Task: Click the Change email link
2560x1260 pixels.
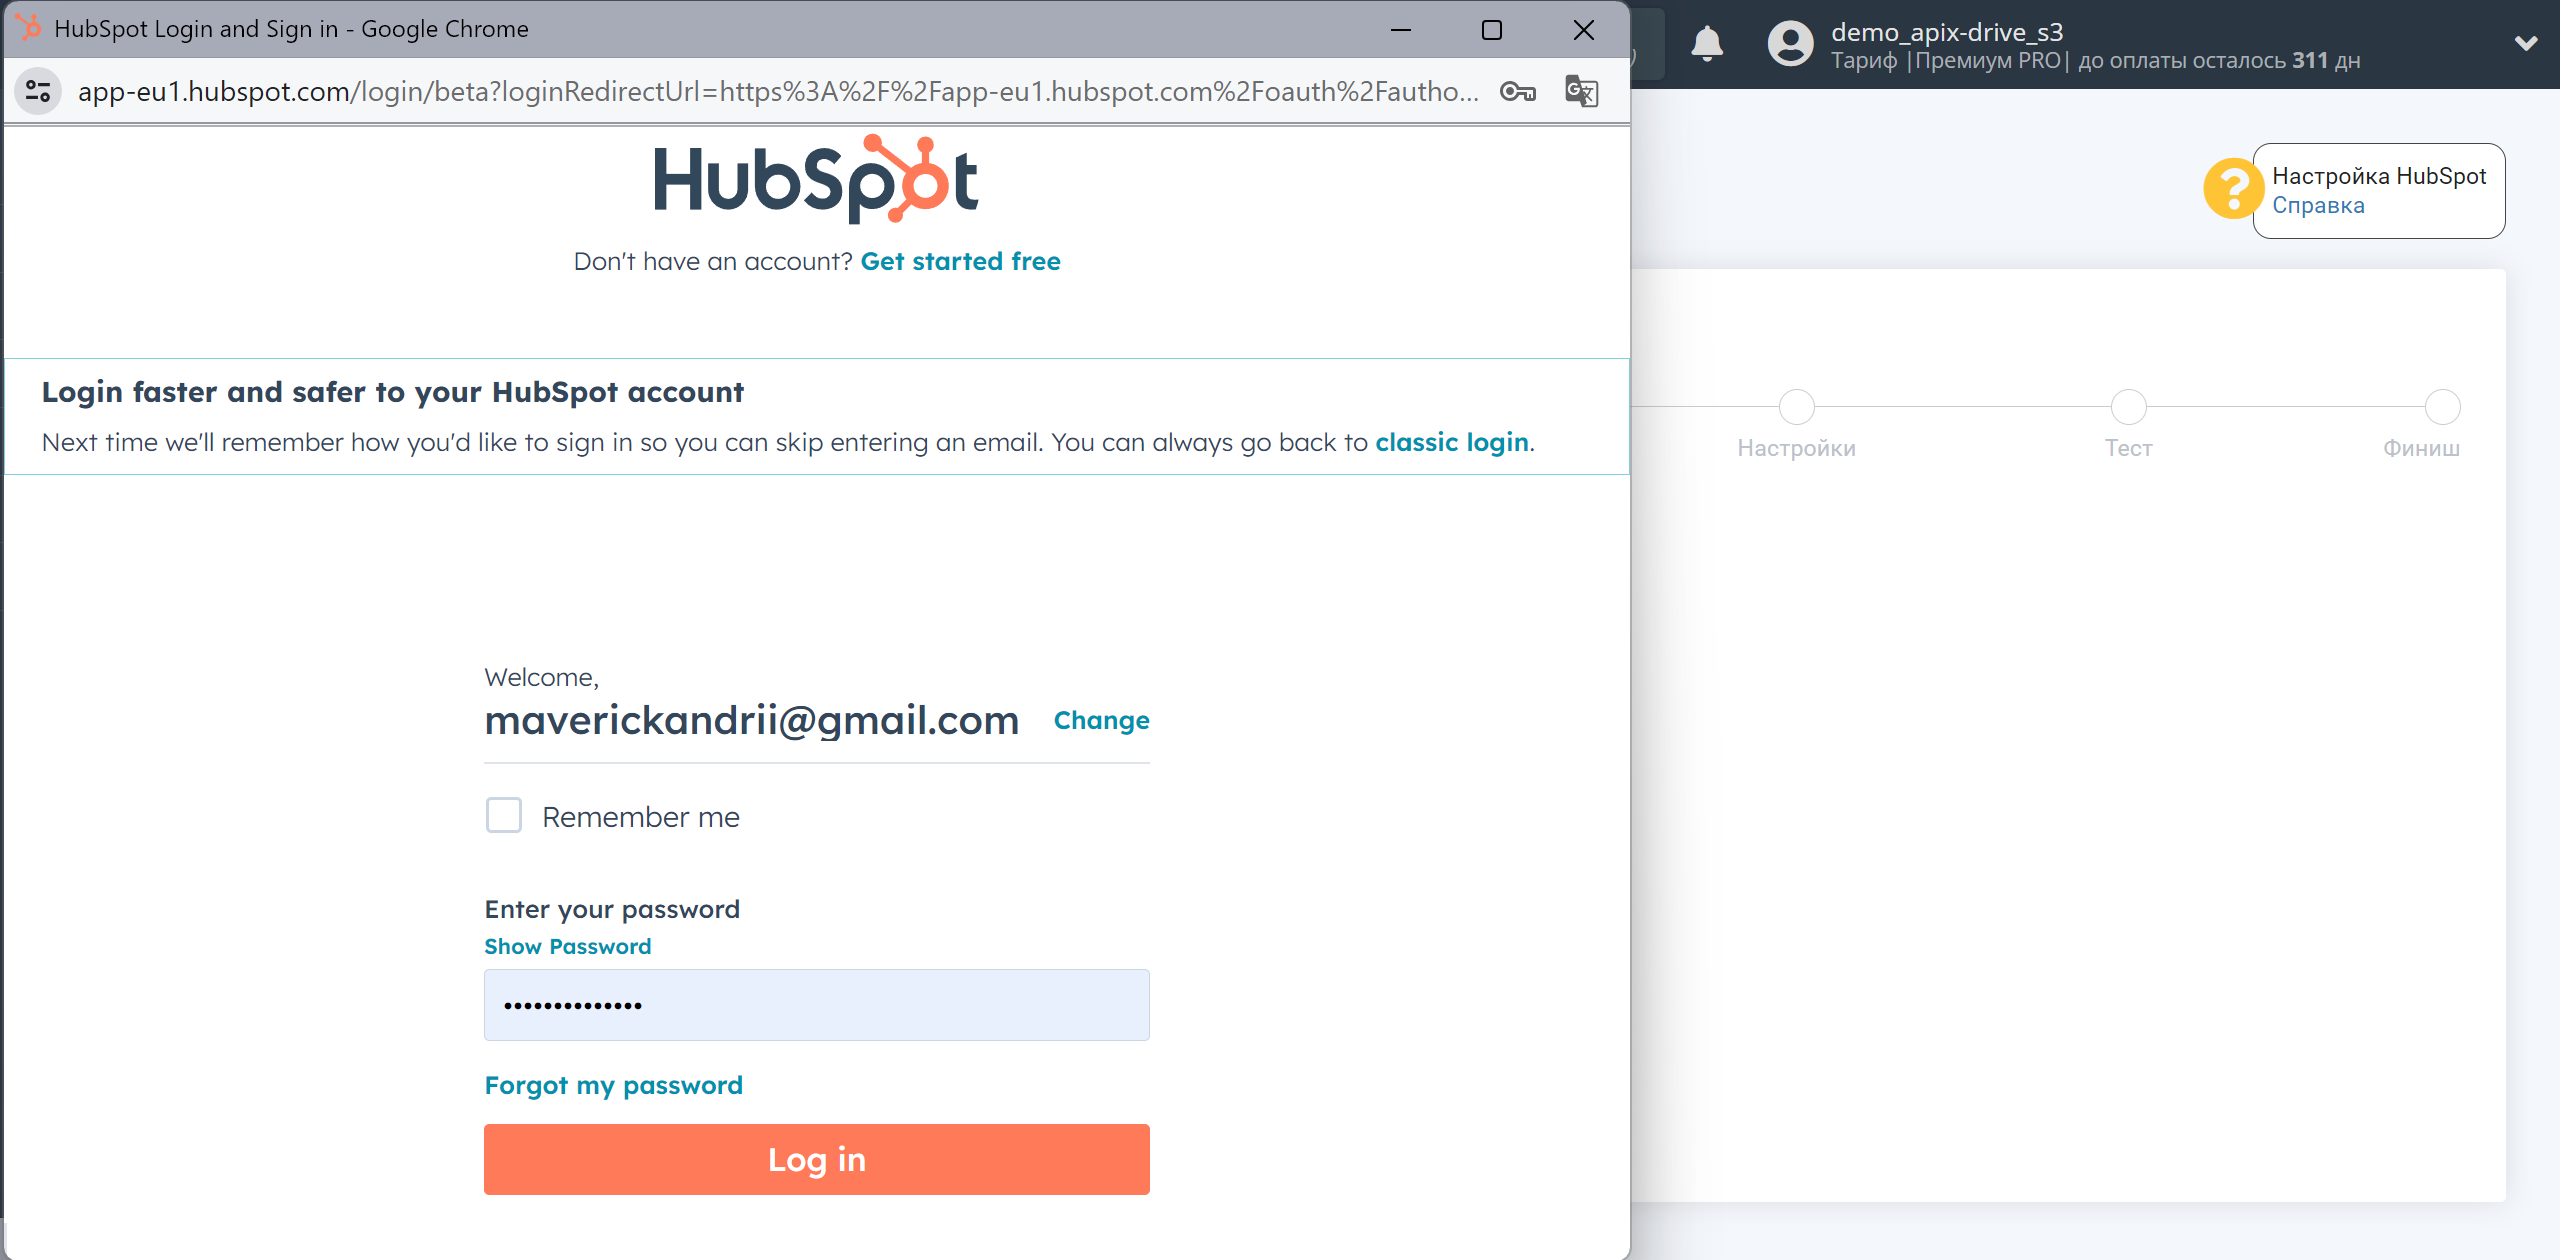Action: point(1100,718)
